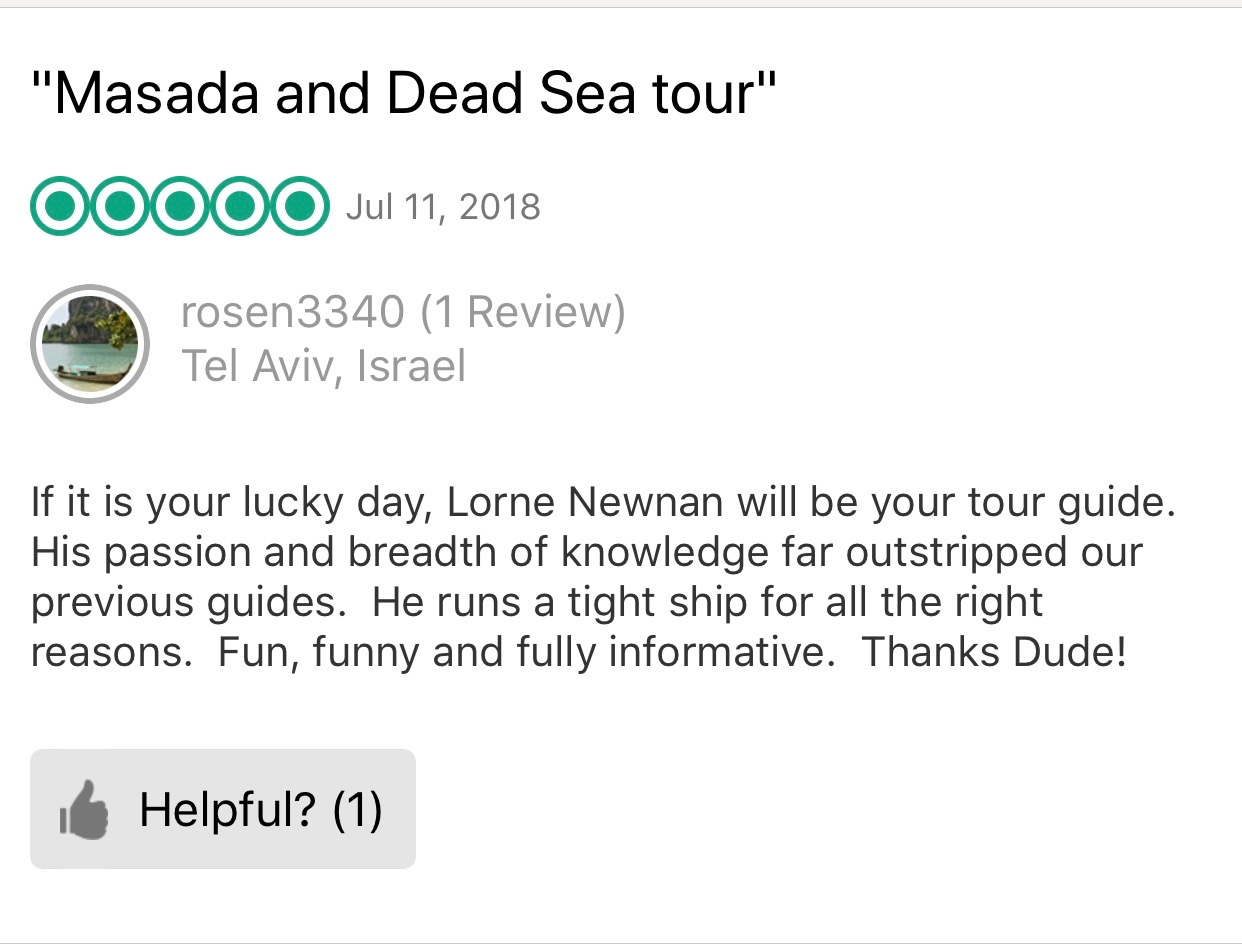Screen dimensions: 1242x949
Task: Select the second green rating bubble
Action: 120,206
